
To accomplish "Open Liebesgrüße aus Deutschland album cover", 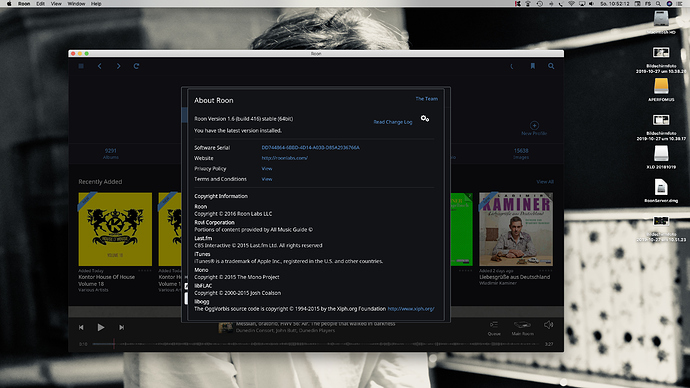I will 516,229.
